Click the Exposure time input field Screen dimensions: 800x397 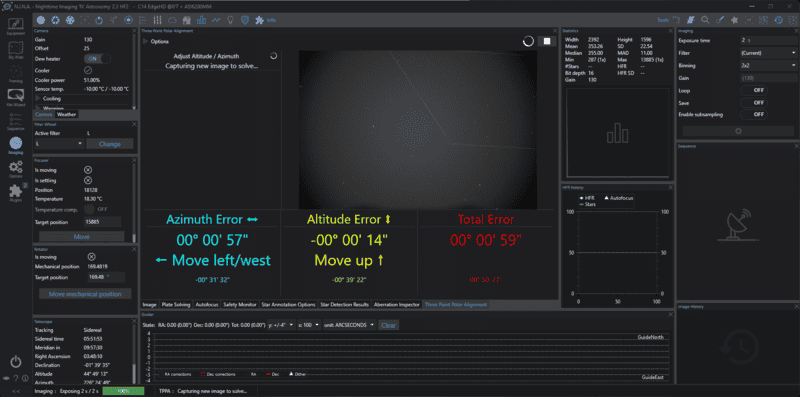pos(769,40)
